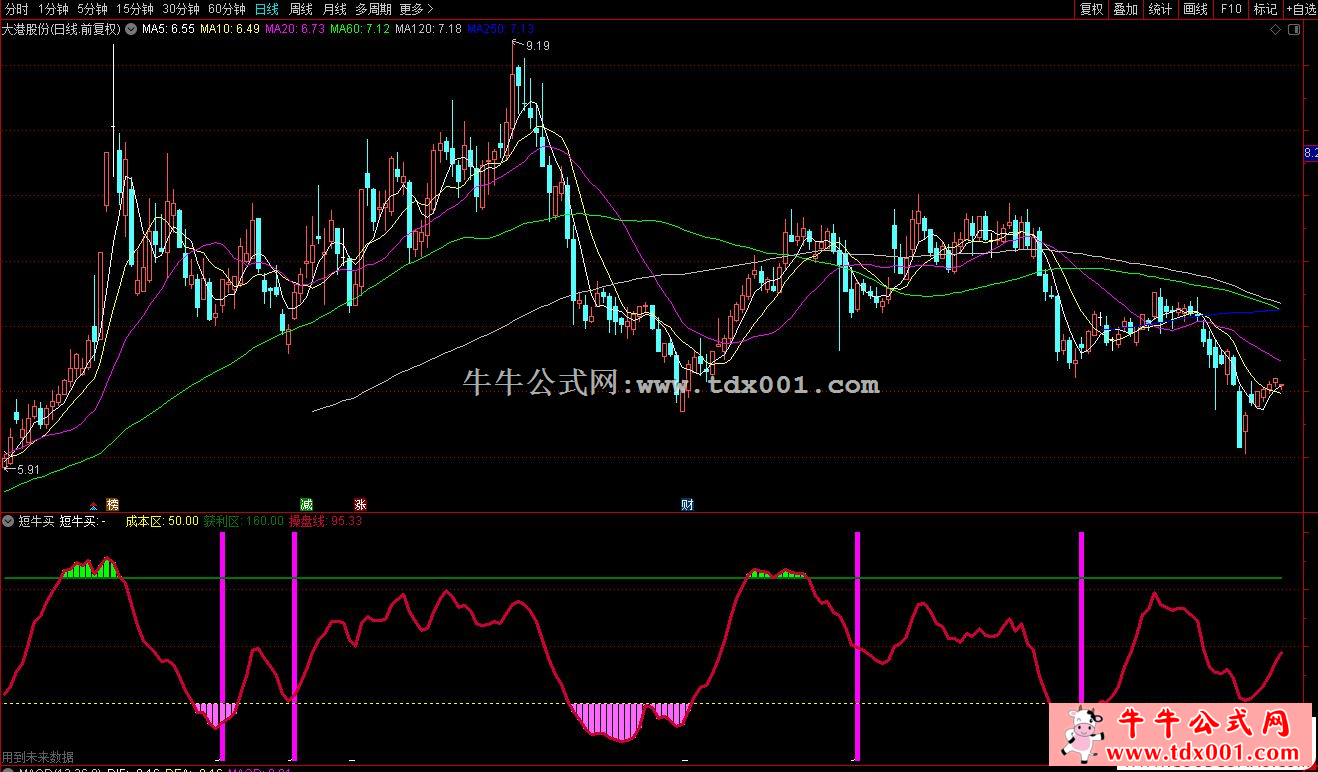This screenshot has height=772, width=1318.
Task: Switch to the 分时 period tab
Action: [x=16, y=9]
